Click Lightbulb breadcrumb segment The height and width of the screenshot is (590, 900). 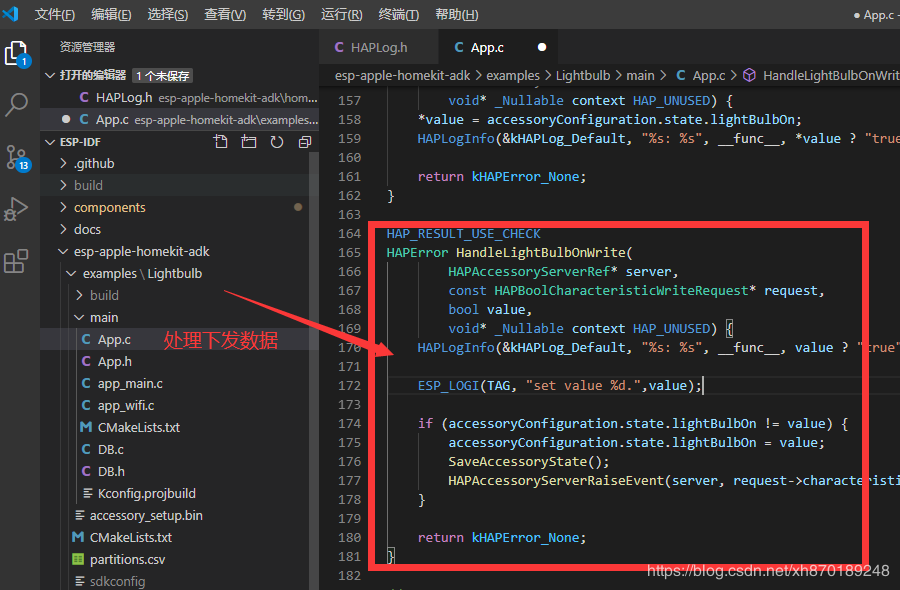click(583, 75)
